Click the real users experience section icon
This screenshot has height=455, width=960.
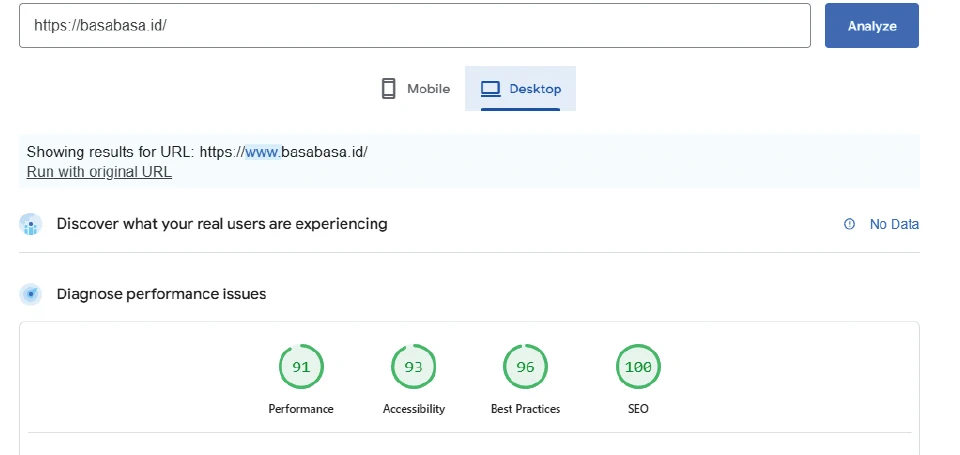[x=31, y=225]
